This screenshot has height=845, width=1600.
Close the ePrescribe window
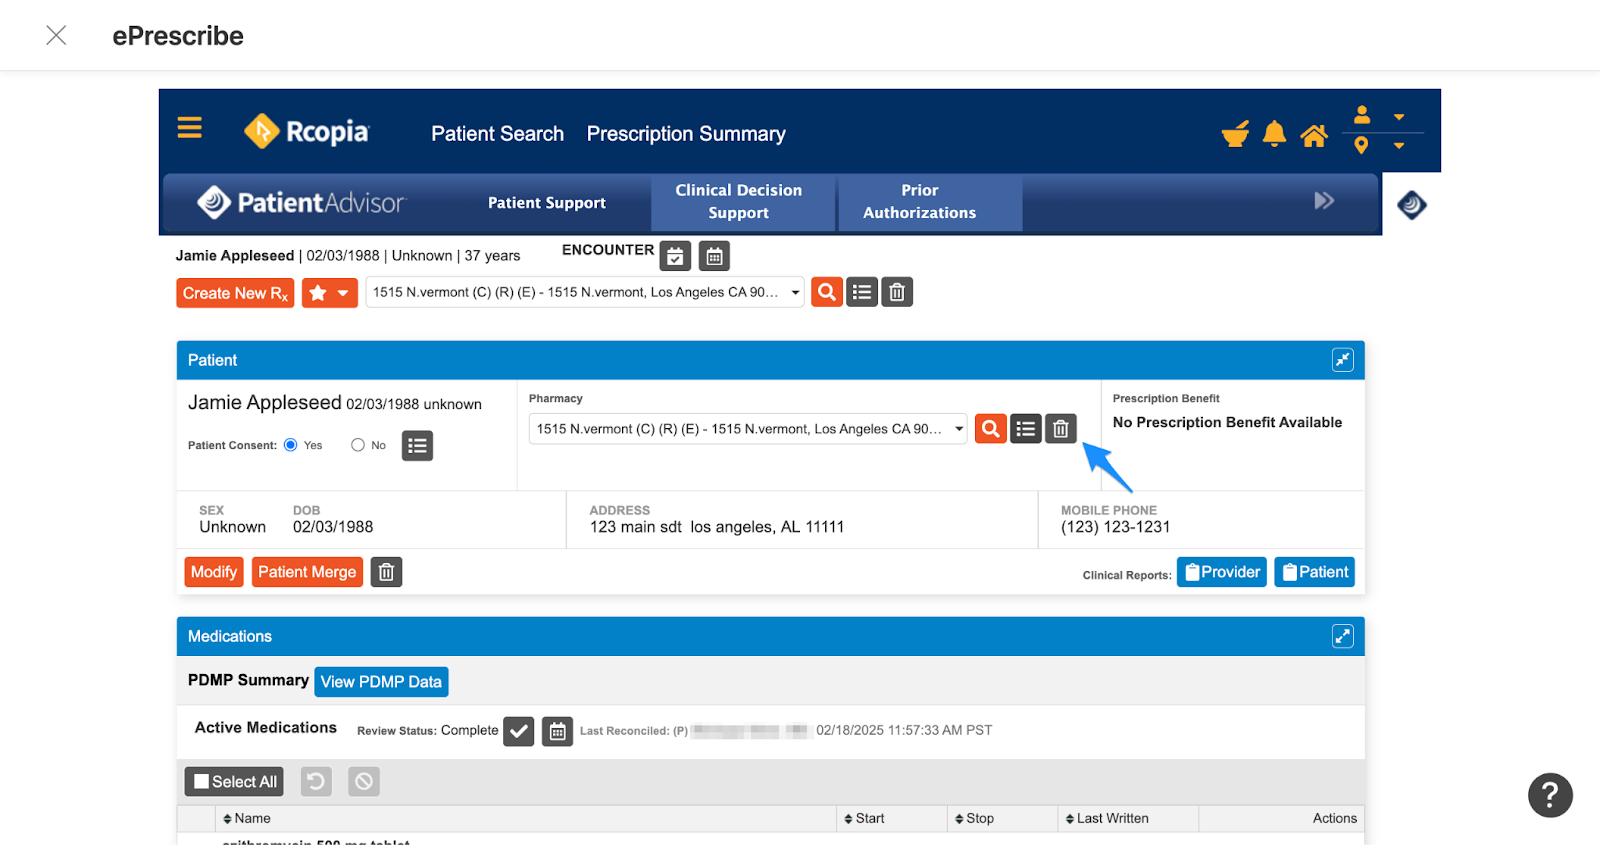click(56, 36)
